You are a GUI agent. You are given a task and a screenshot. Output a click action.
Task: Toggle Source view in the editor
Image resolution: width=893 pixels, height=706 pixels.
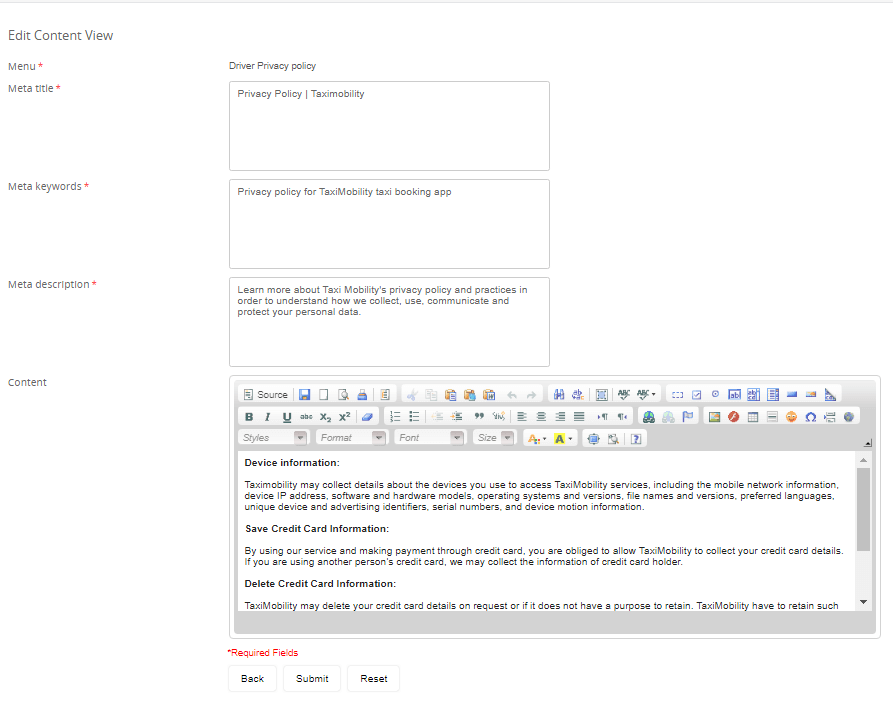pos(265,395)
